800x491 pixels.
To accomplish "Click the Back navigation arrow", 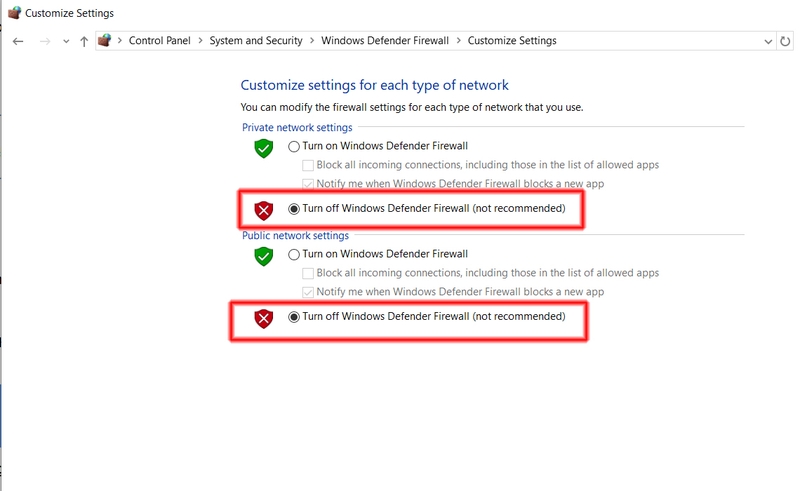I will (18, 41).
